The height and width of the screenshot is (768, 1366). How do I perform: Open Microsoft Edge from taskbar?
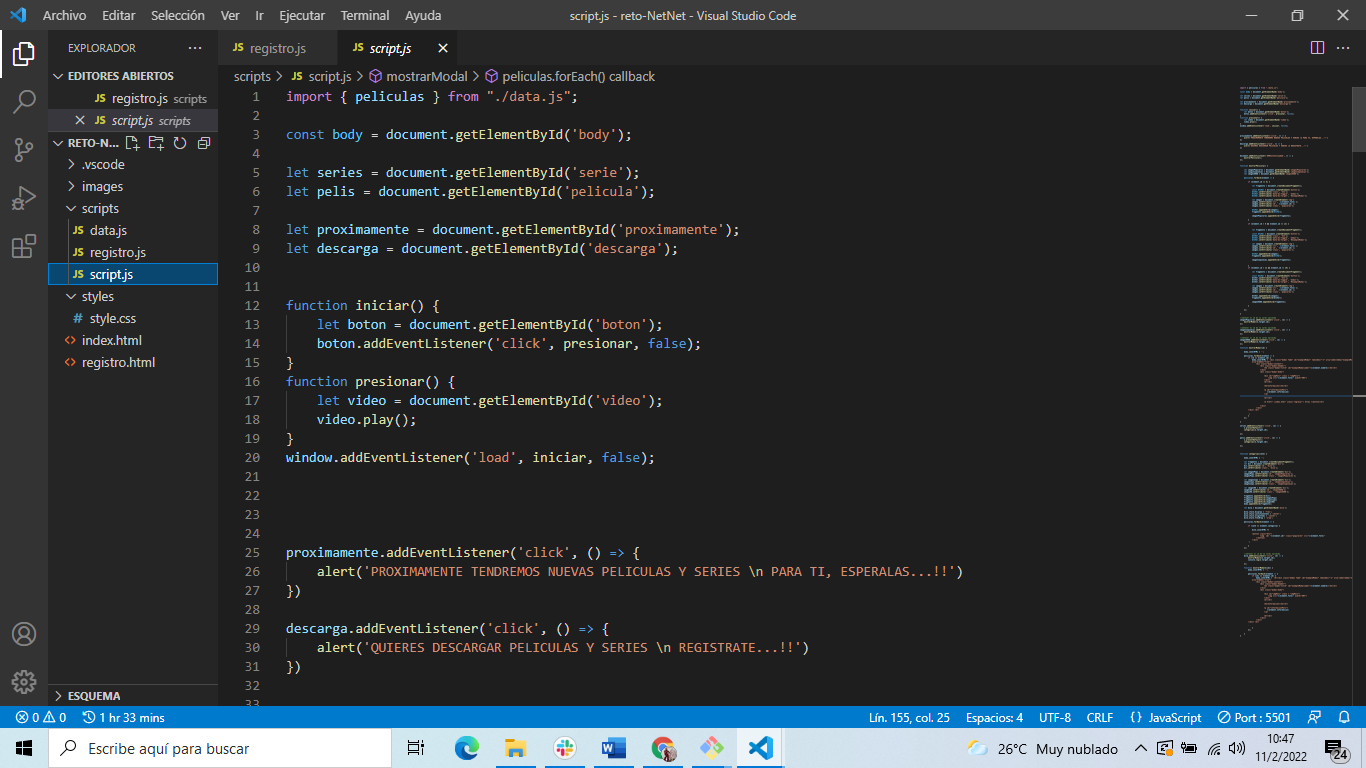(466, 748)
